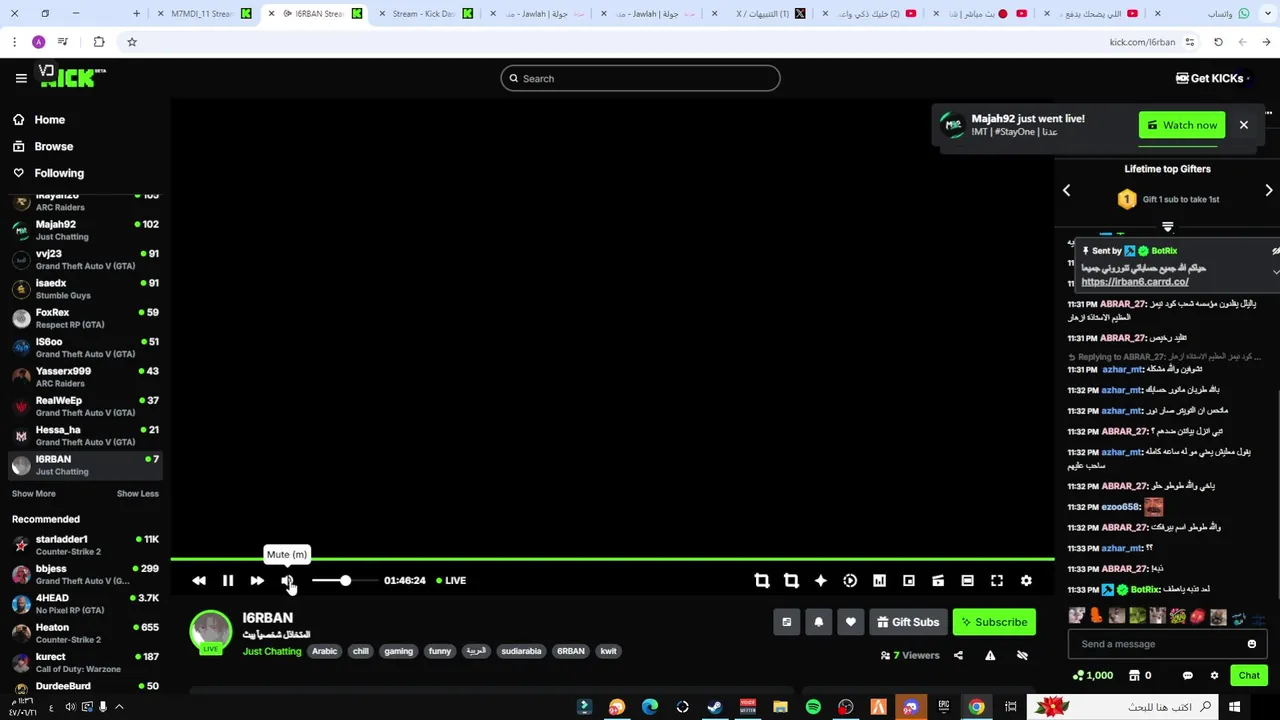Click first crop icon in player controls
The image size is (1280, 720).
point(762,581)
